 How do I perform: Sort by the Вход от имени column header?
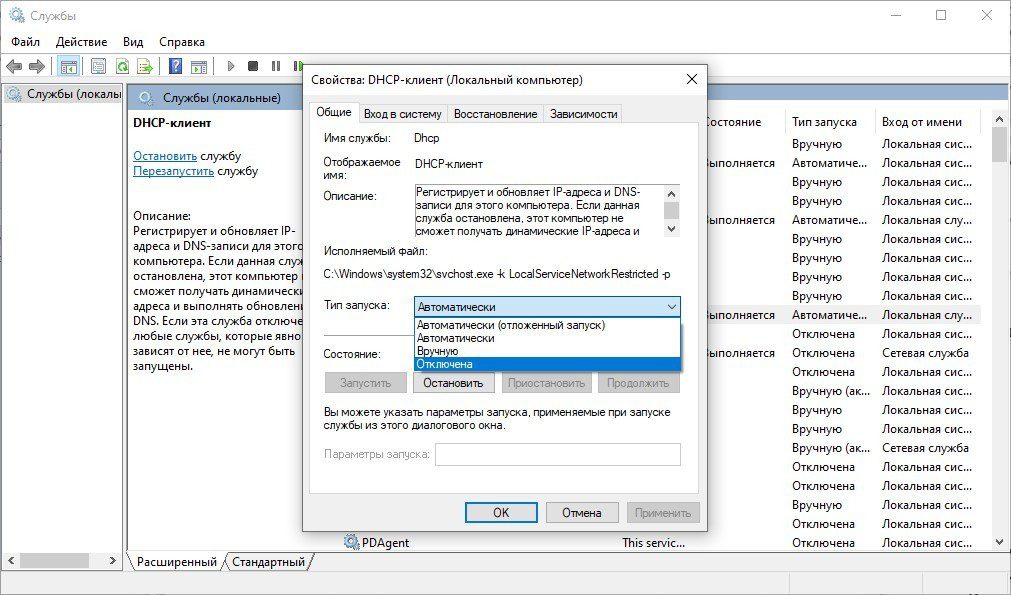coord(927,122)
